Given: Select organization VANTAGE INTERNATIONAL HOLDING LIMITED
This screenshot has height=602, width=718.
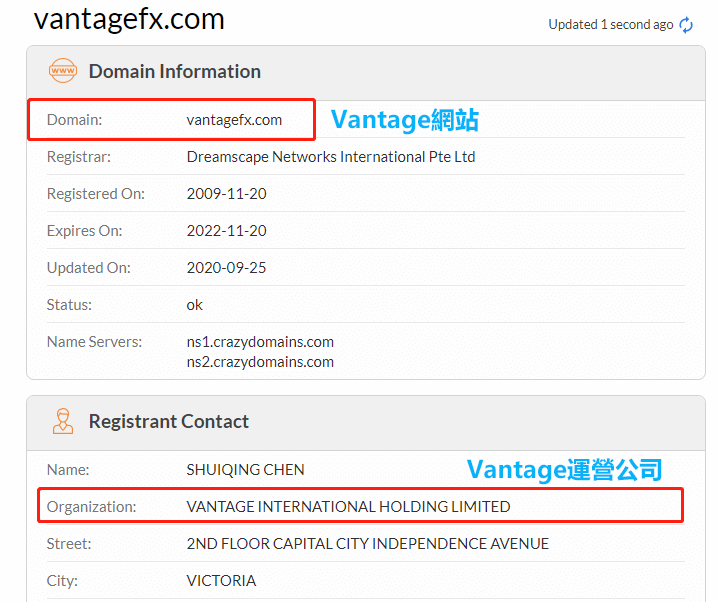Looking at the screenshot, I should coord(348,507).
